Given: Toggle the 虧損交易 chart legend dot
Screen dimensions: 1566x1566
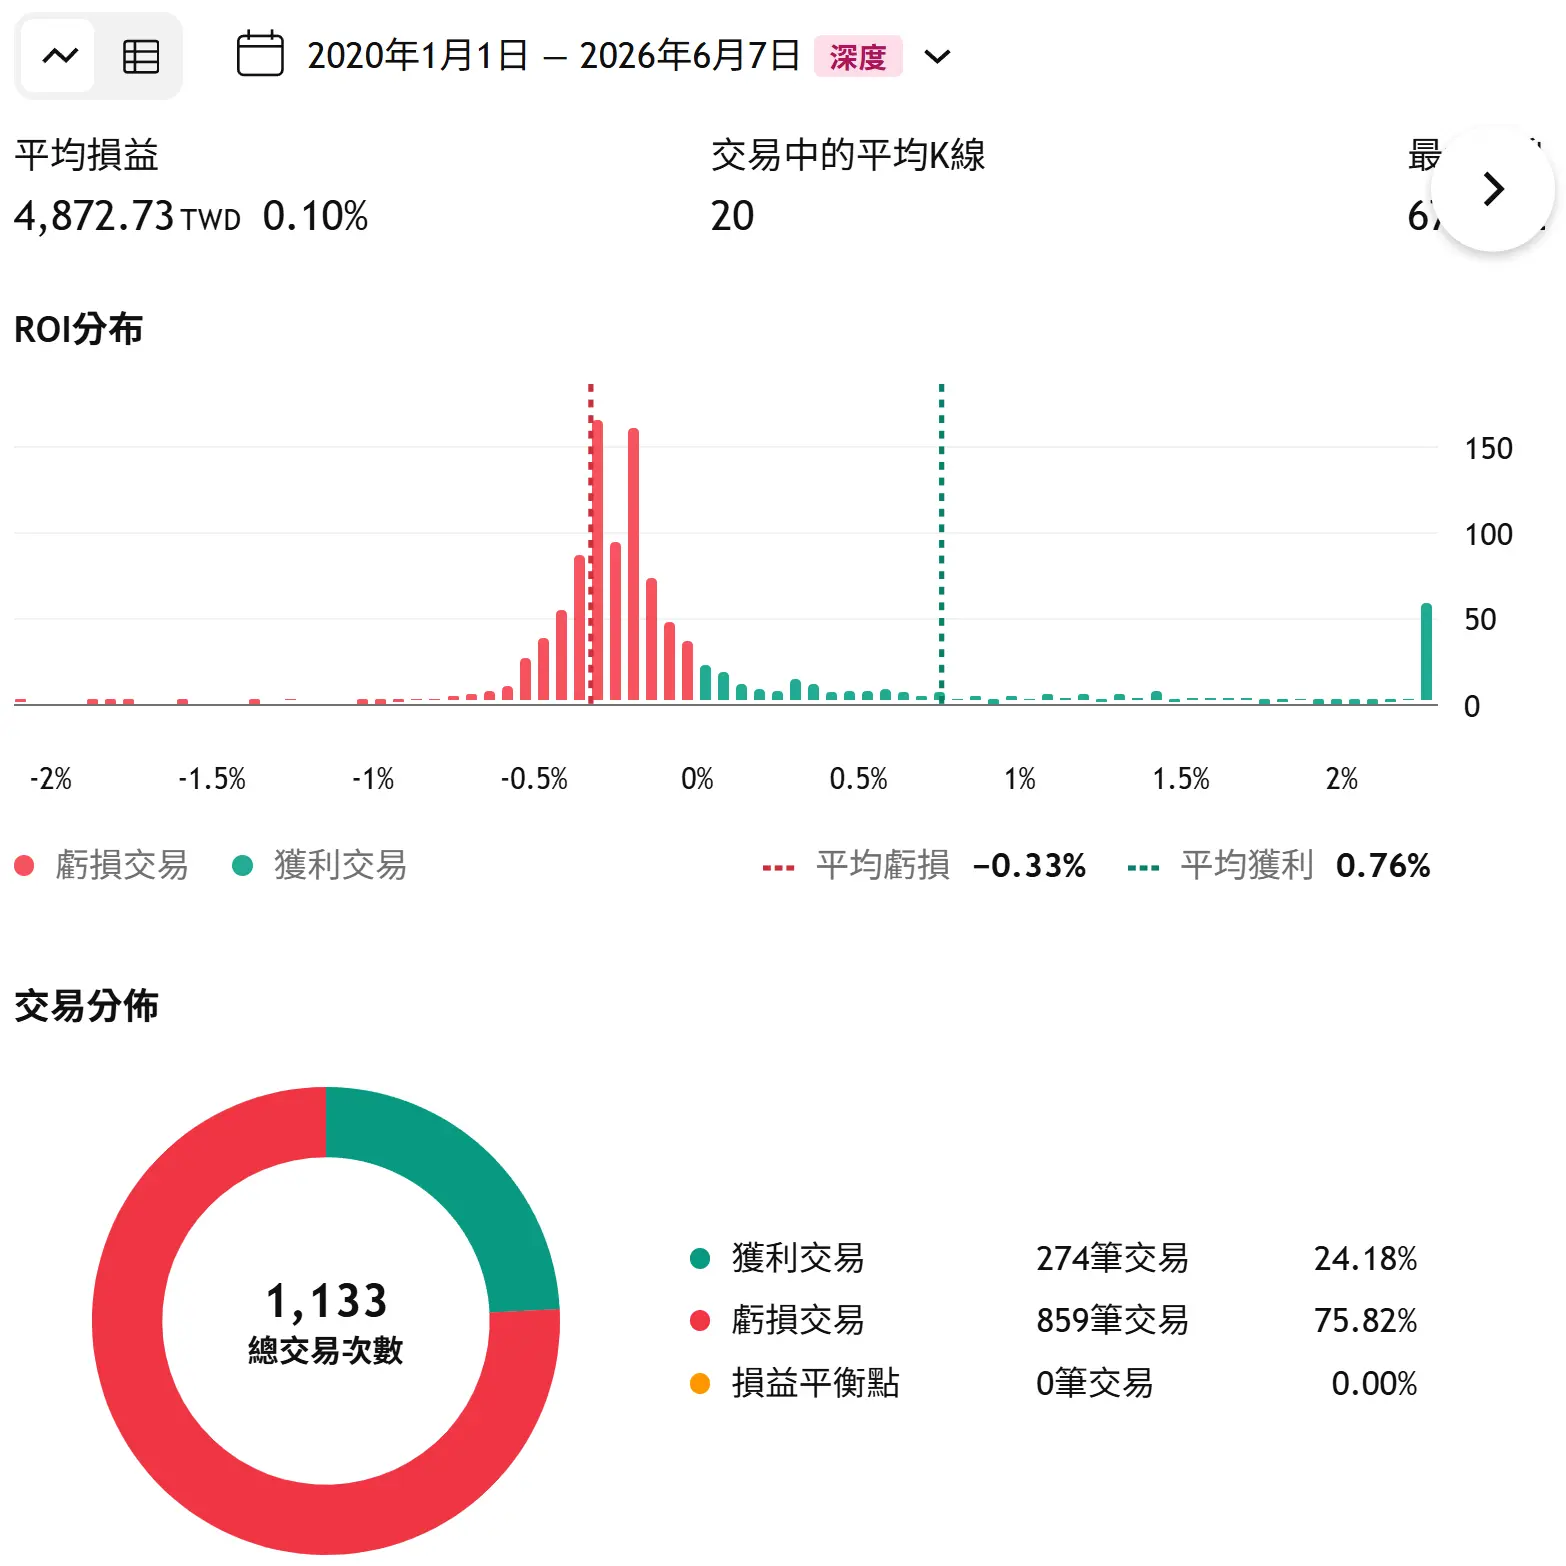Looking at the screenshot, I should tap(25, 865).
